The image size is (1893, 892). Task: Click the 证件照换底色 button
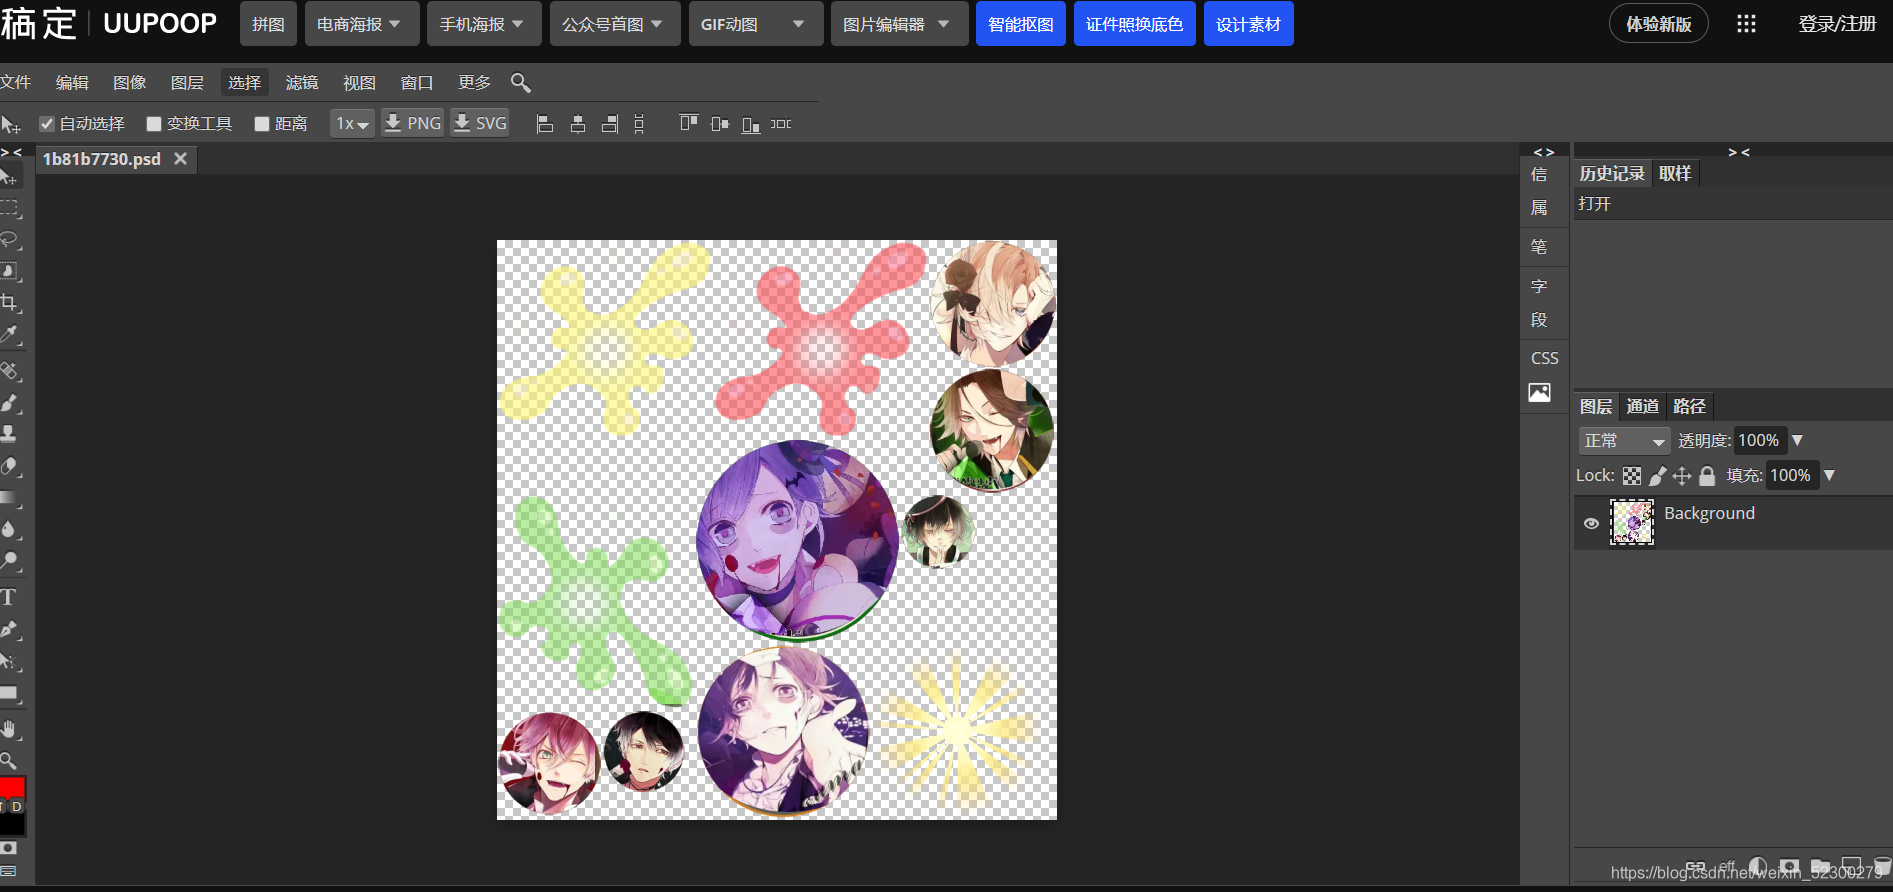[1135, 24]
